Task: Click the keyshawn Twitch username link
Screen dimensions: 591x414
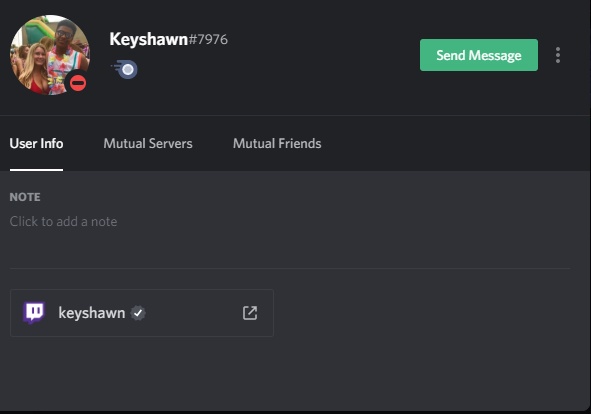Action: (x=92, y=313)
